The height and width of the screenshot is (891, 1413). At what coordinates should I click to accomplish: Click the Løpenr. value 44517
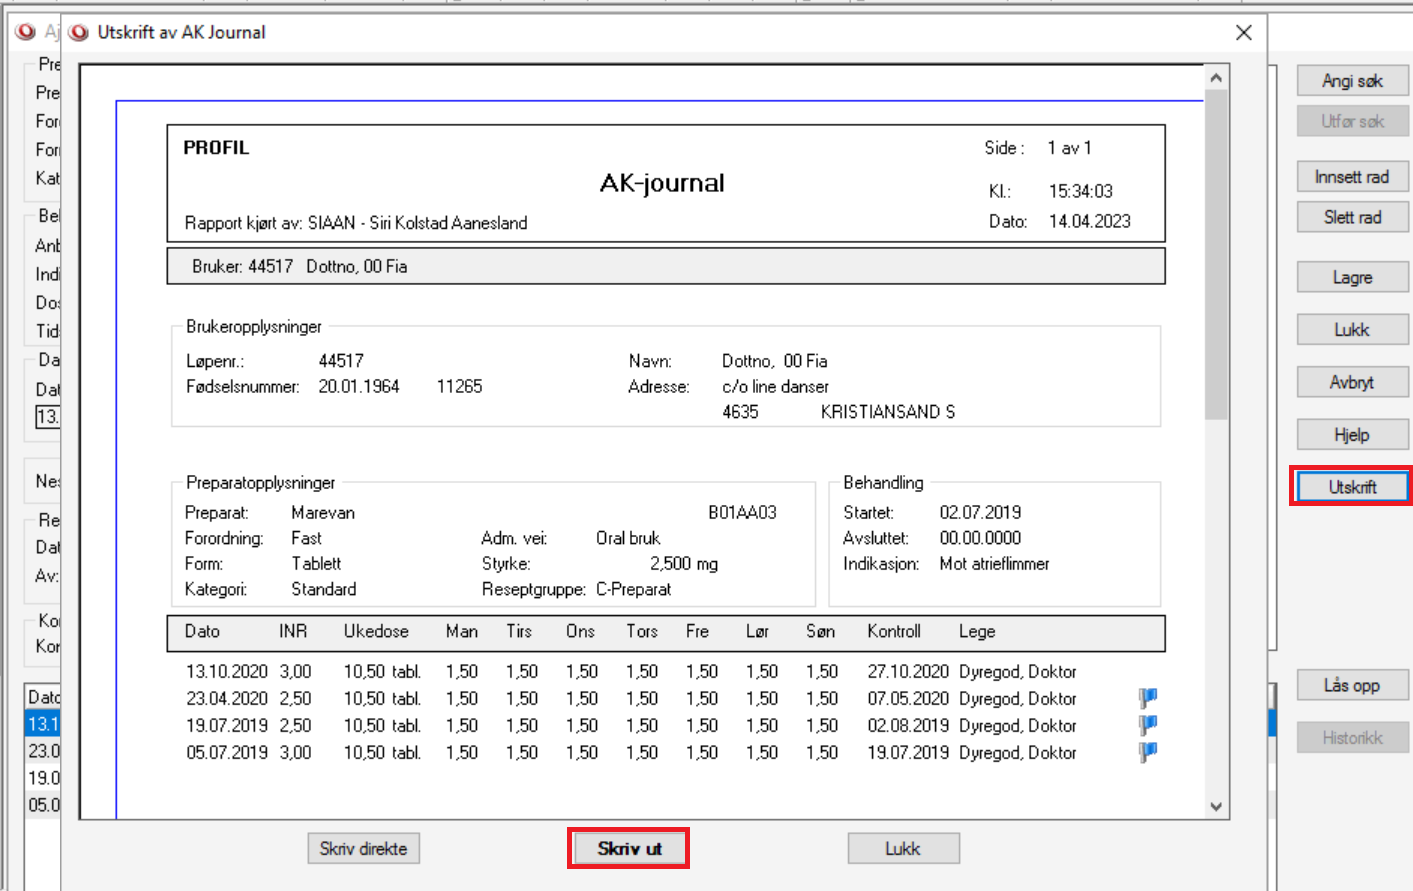341,361
